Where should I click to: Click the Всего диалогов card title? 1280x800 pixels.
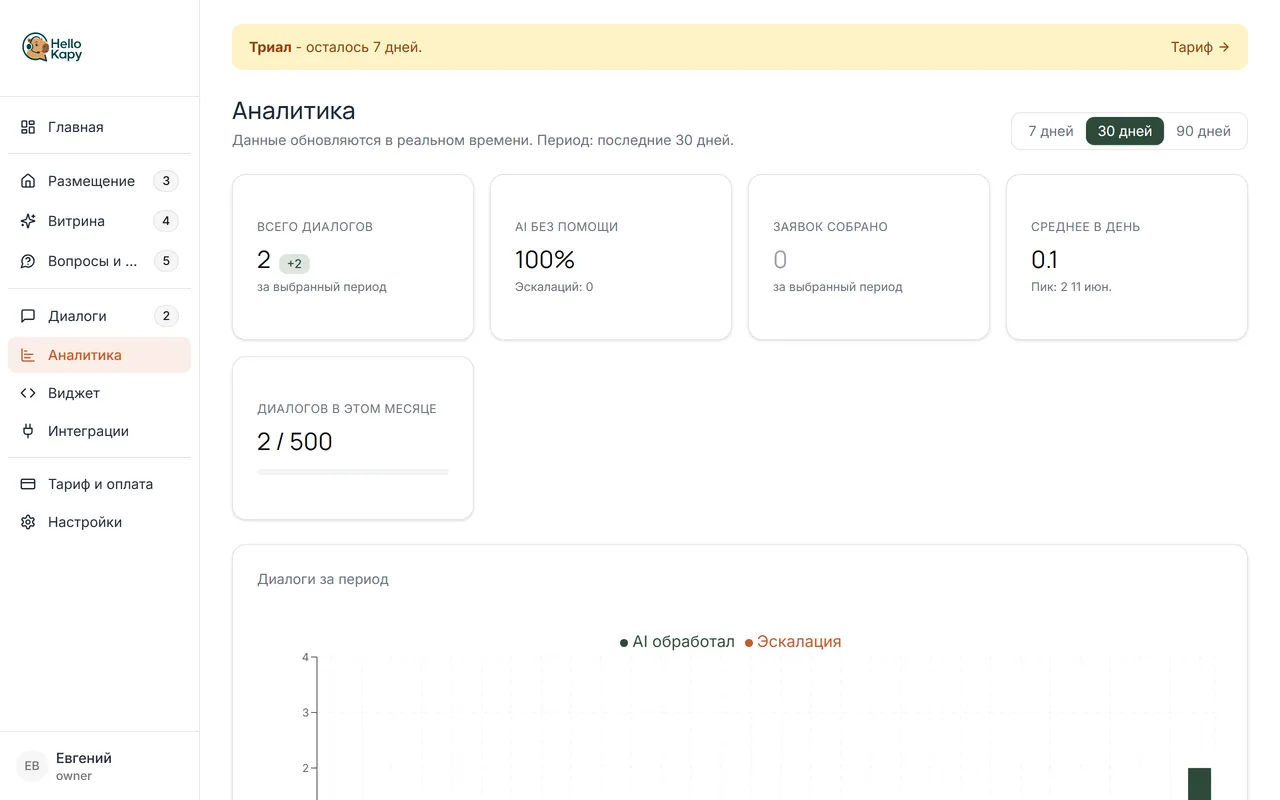click(315, 227)
